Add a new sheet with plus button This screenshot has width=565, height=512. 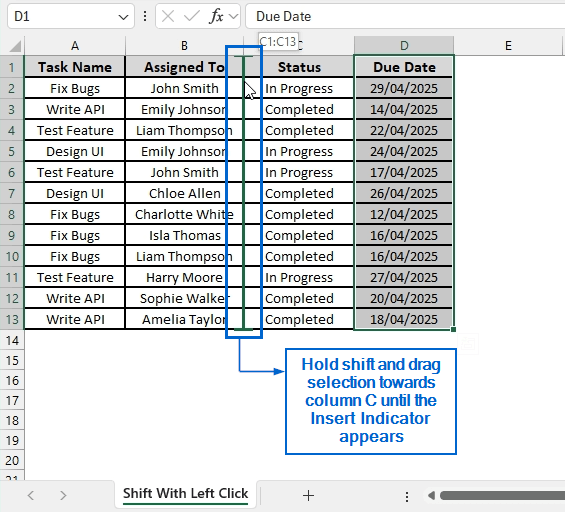[308, 496]
